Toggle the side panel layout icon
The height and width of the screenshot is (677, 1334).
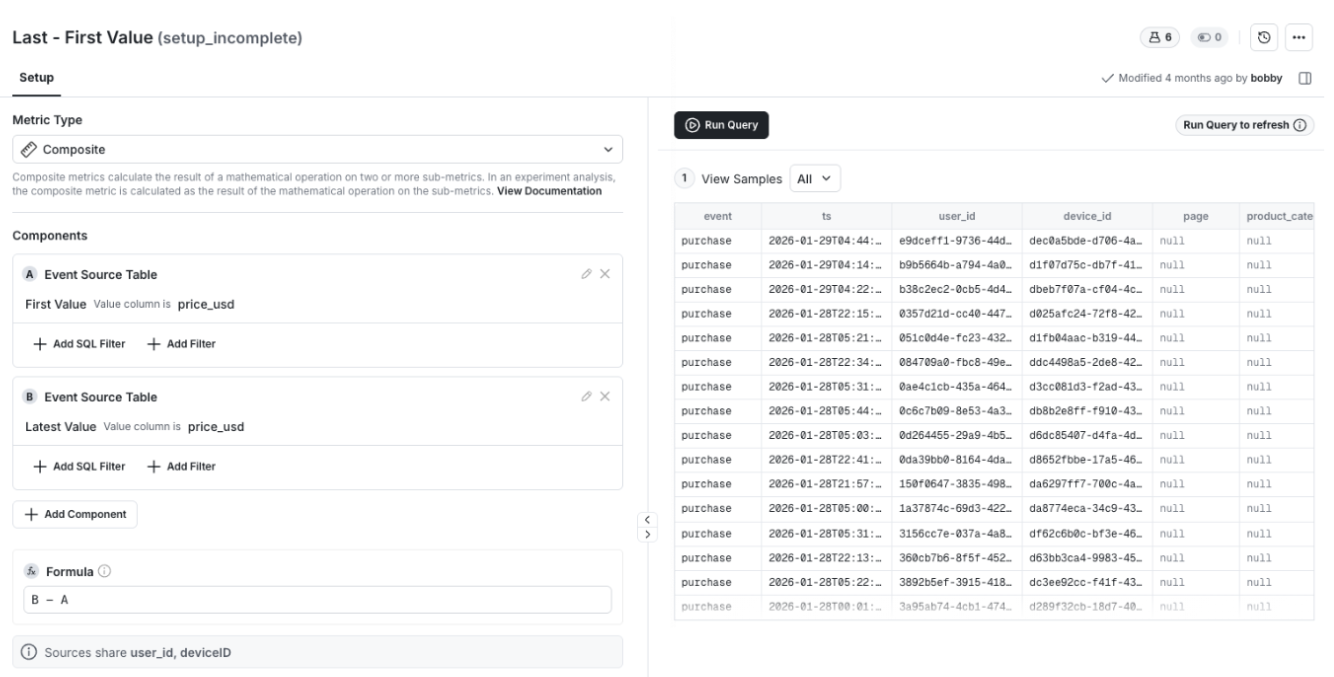pyautogui.click(x=1304, y=78)
